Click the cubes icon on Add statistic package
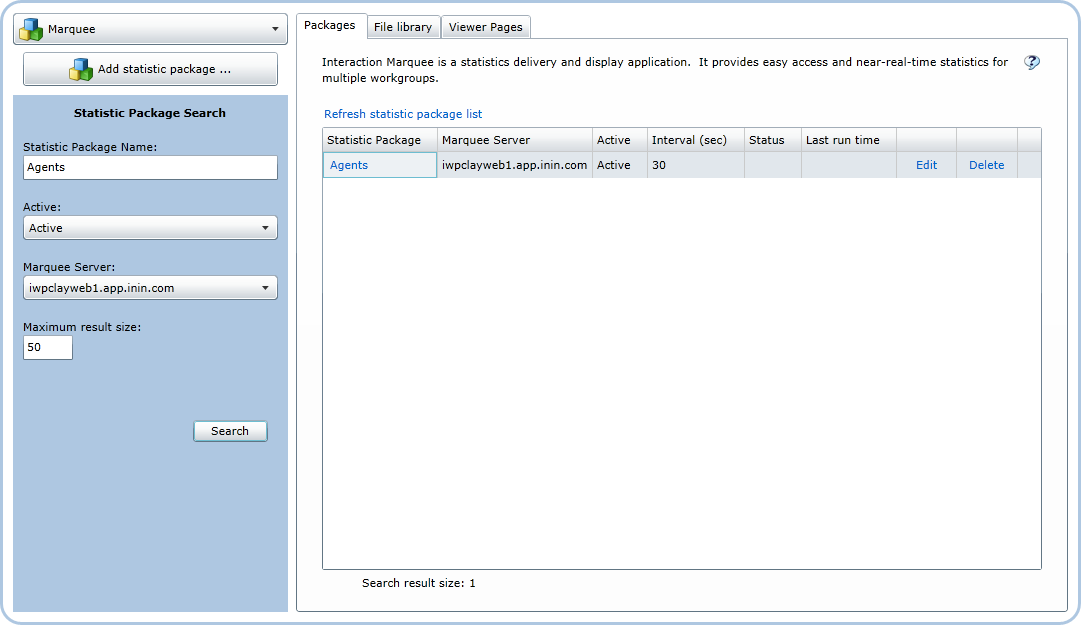Viewport: 1081px width, 625px height. point(81,70)
